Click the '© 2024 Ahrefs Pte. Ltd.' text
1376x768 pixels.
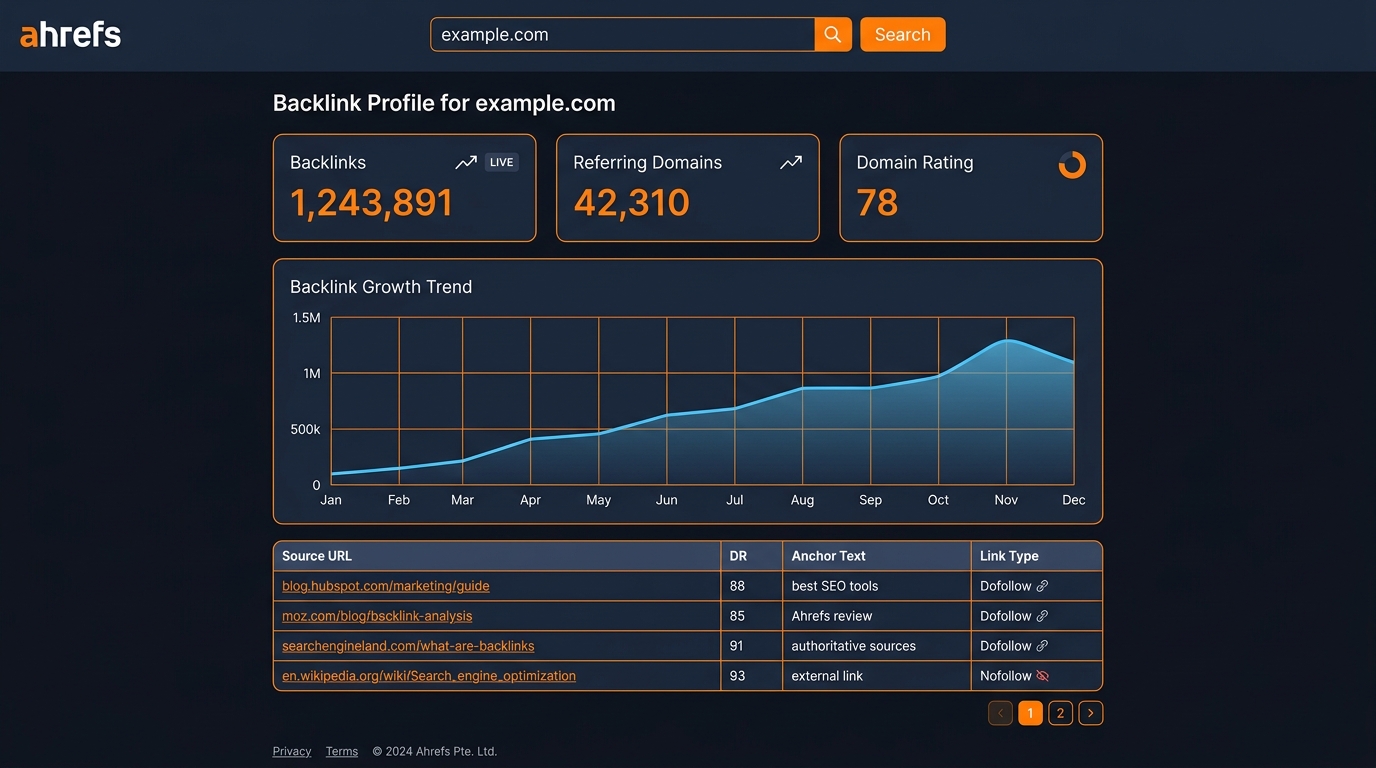pos(435,751)
